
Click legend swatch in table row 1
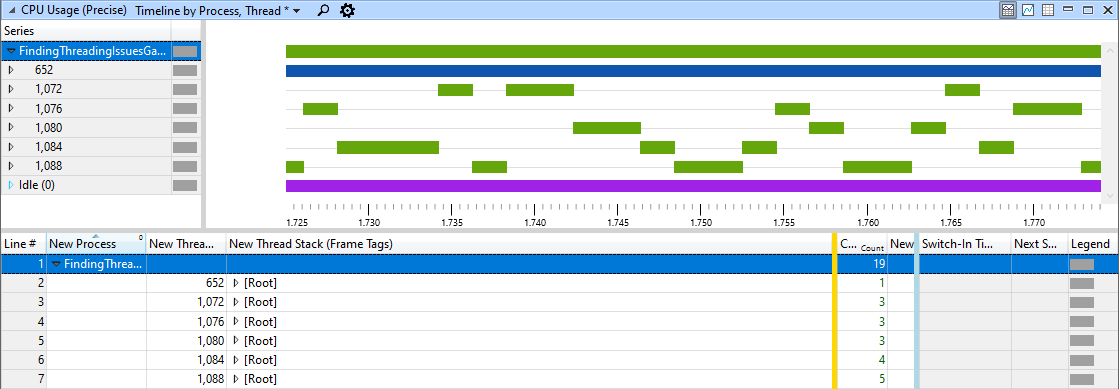point(1081,264)
